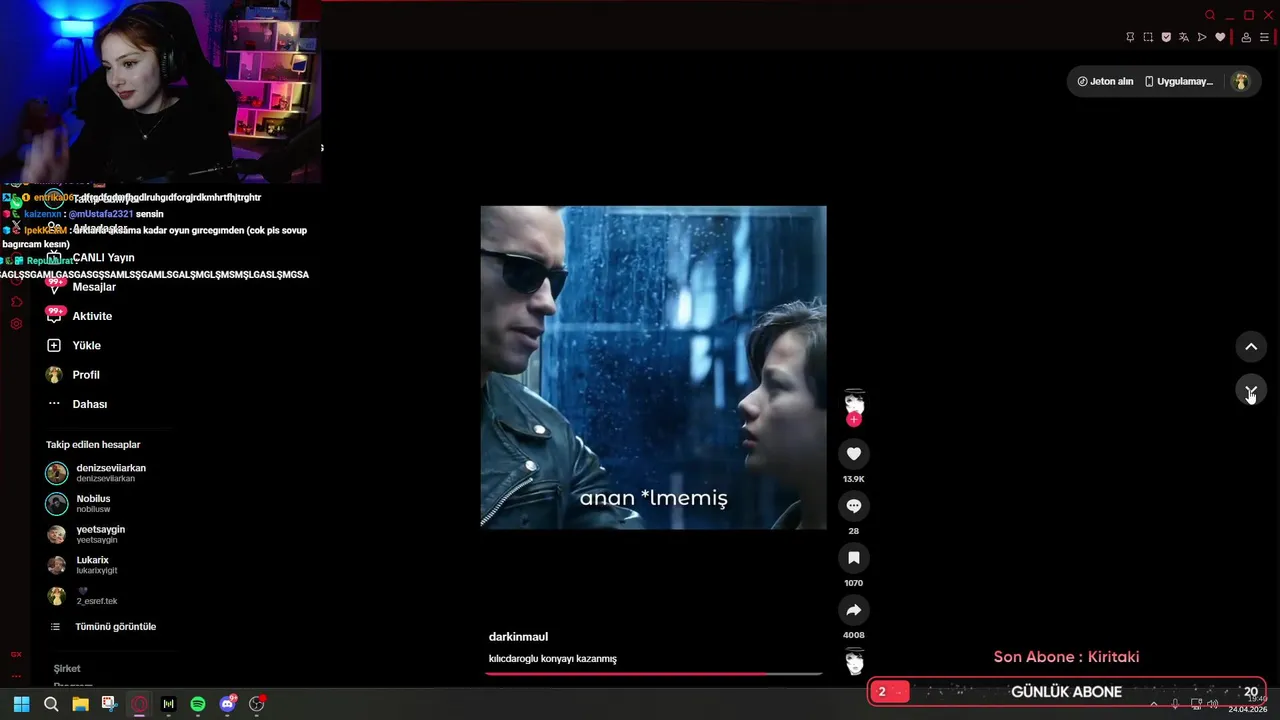Click the translate page icon

coord(1184,37)
